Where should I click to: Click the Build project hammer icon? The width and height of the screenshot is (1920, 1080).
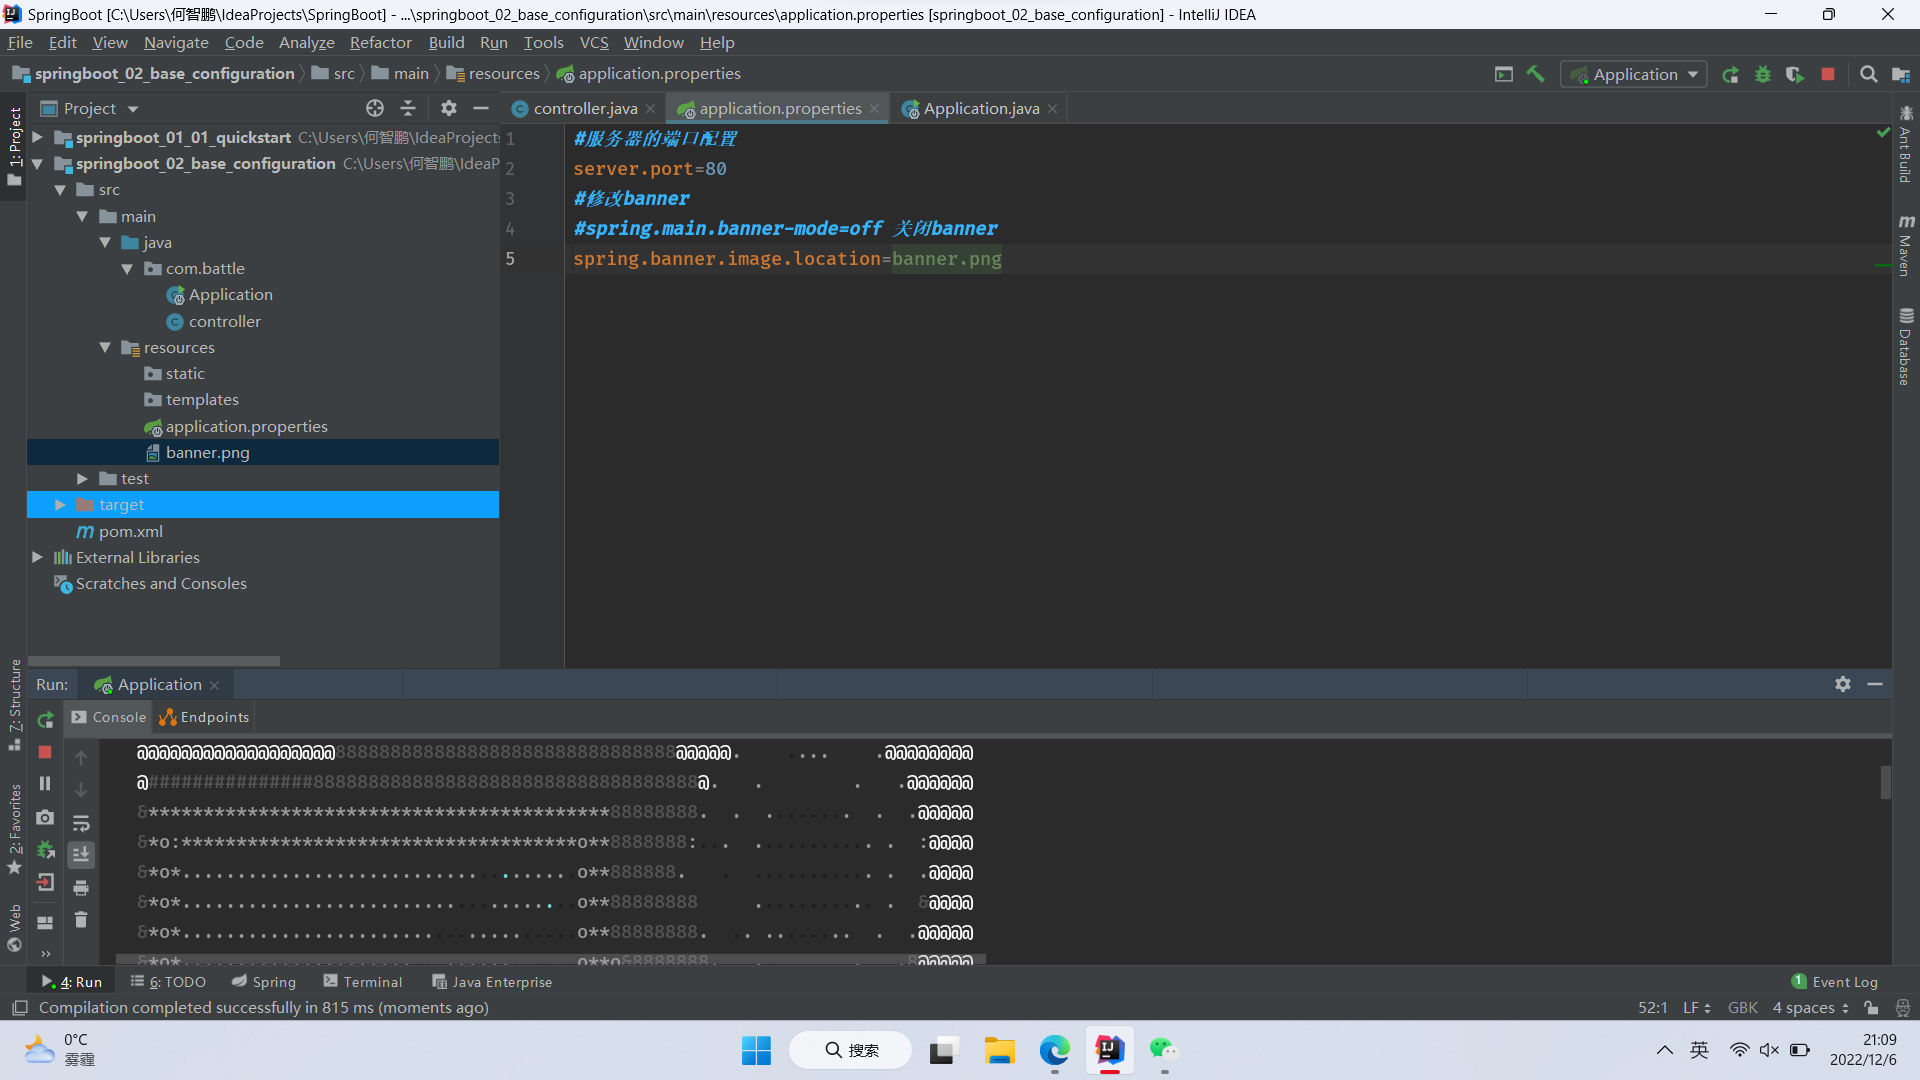click(1536, 74)
